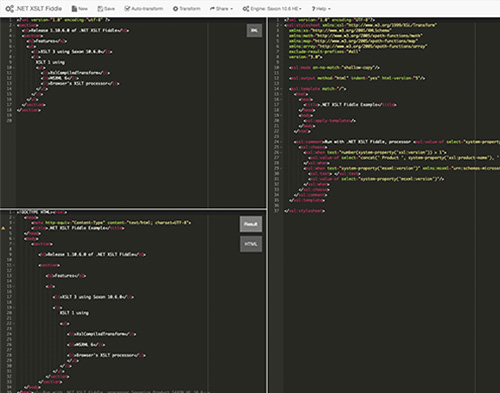Run the Transform command
The height and width of the screenshot is (393, 500).
pyautogui.click(x=187, y=9)
